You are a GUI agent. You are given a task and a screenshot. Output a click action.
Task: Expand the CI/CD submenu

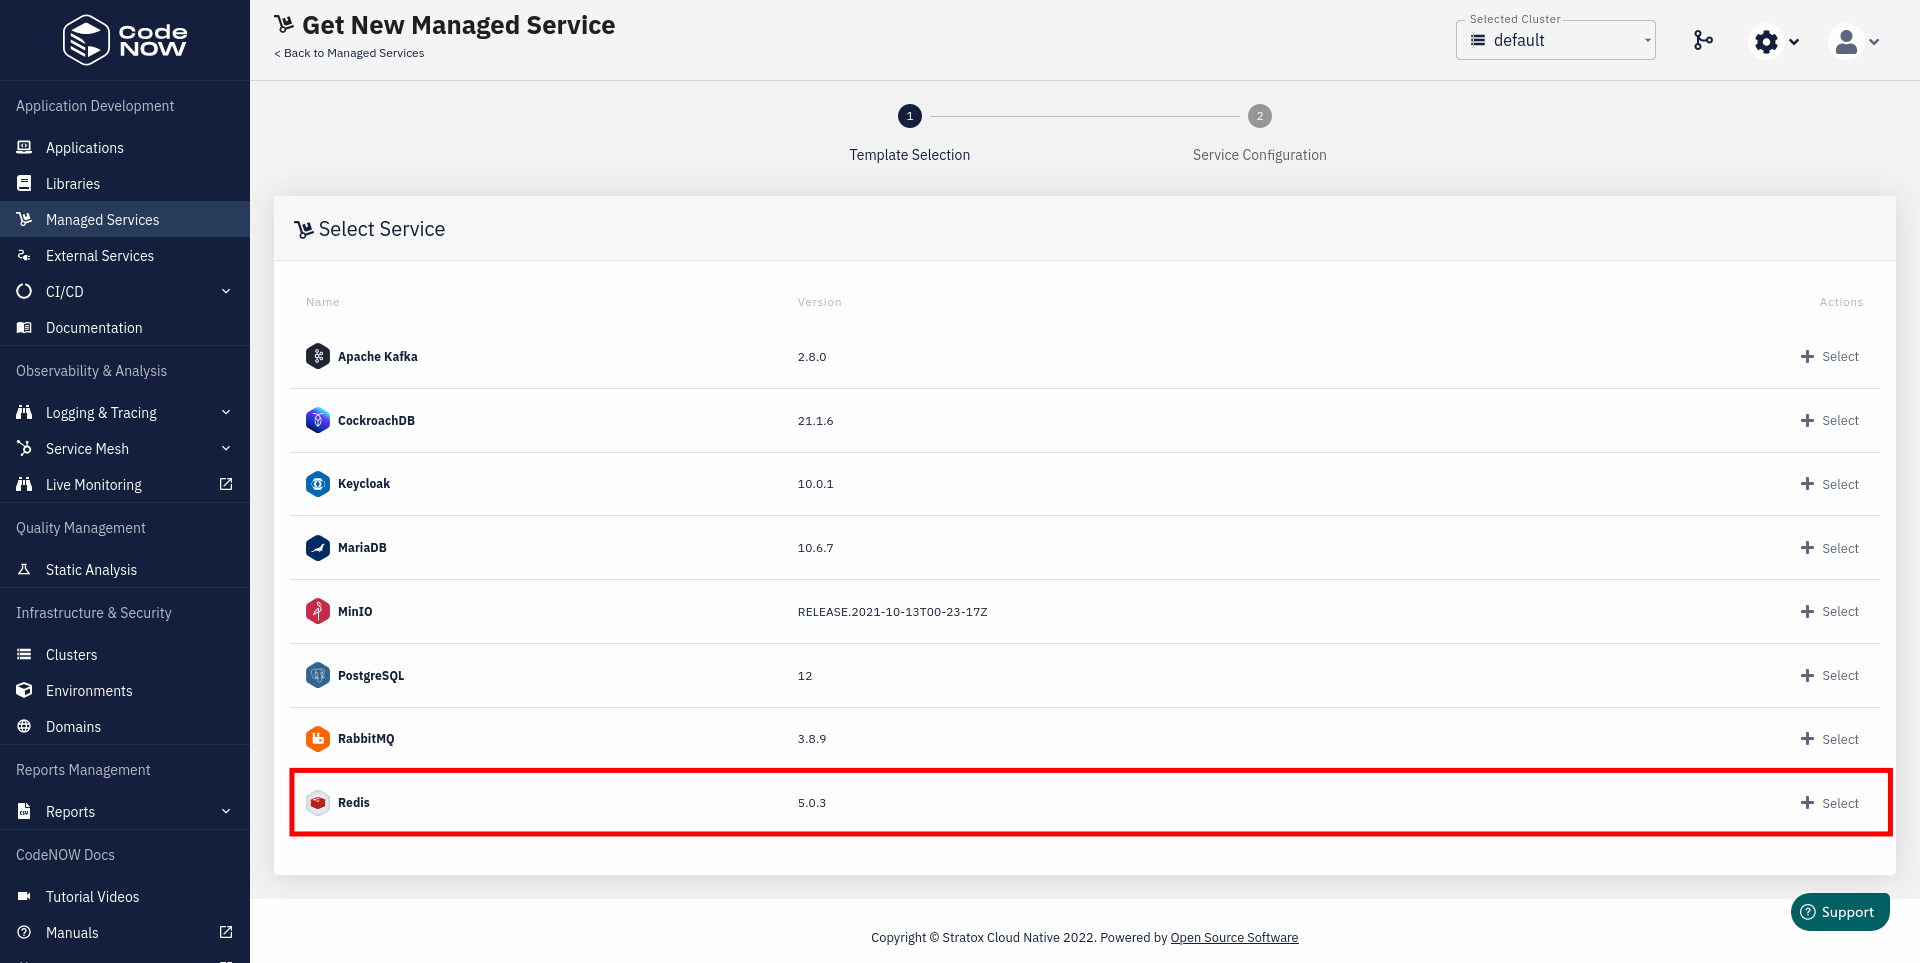click(226, 291)
